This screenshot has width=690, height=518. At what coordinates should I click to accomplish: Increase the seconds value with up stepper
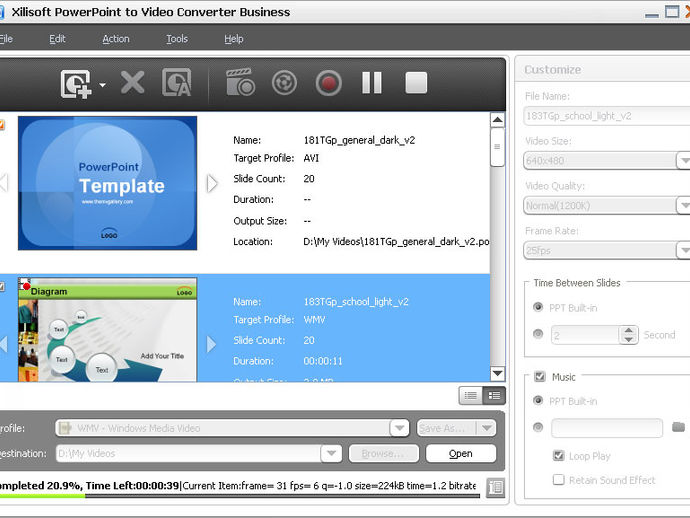point(628,331)
